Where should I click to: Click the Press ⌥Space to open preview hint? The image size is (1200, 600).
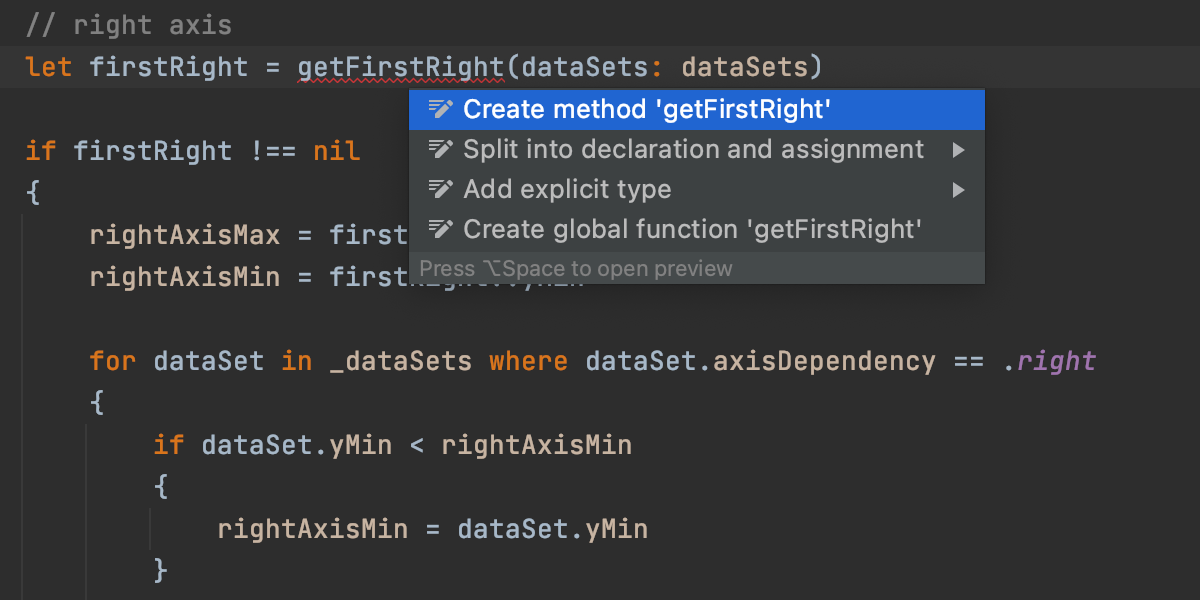click(x=576, y=268)
